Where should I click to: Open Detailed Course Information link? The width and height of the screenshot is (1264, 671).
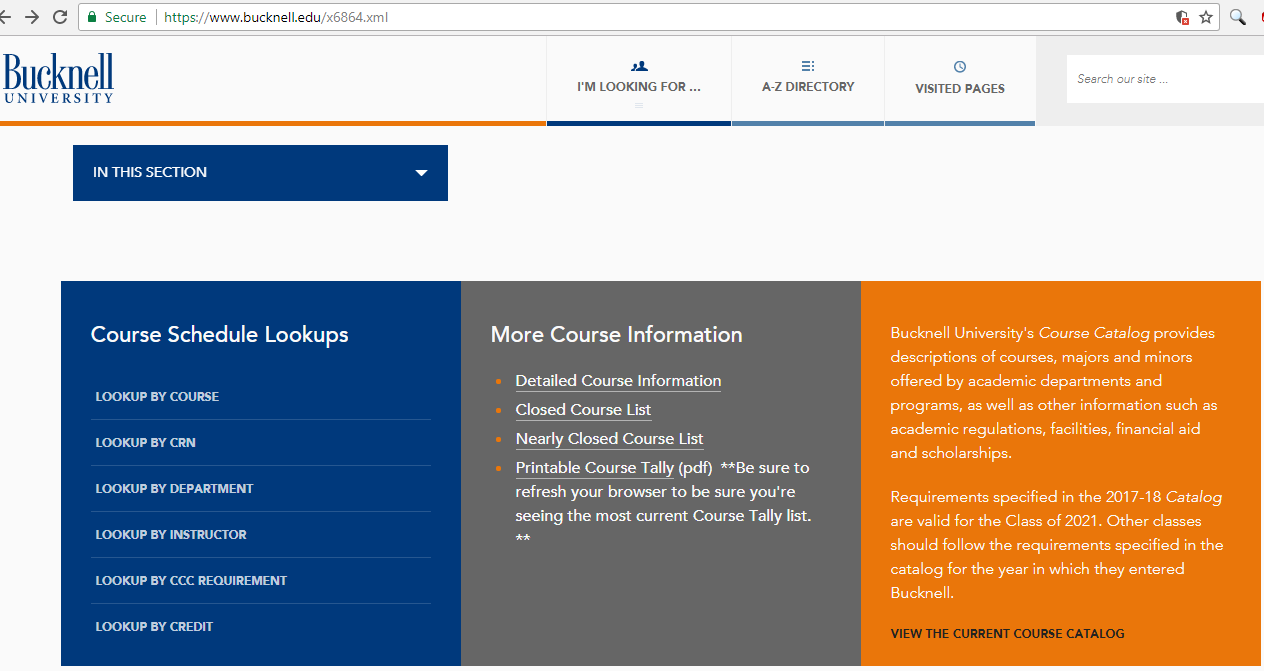point(618,381)
